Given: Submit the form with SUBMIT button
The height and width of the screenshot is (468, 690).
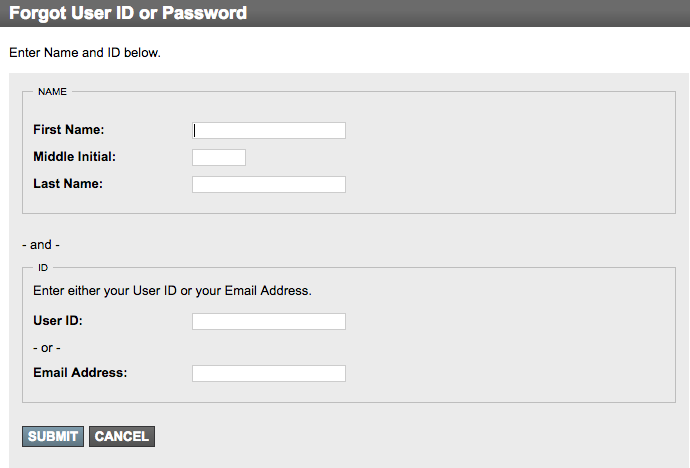Looking at the screenshot, I should (x=53, y=436).
